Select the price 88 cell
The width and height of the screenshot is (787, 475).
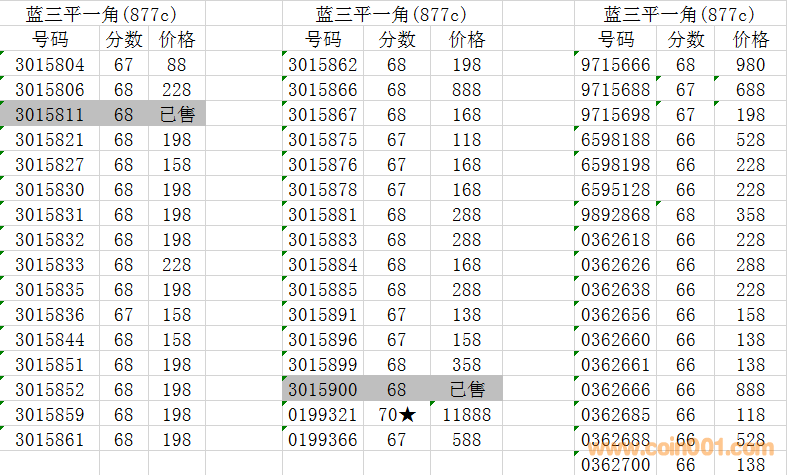click(x=177, y=65)
